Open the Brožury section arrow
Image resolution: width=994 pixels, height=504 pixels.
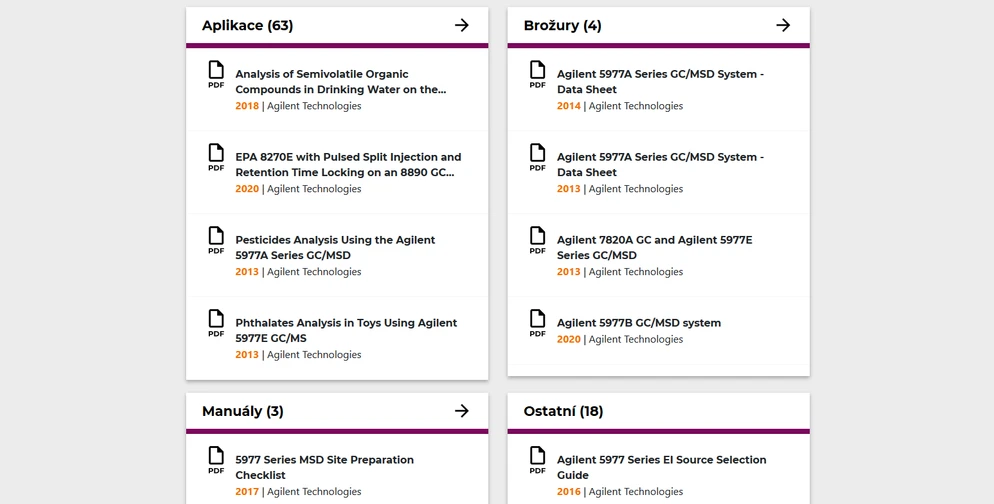click(x=783, y=25)
